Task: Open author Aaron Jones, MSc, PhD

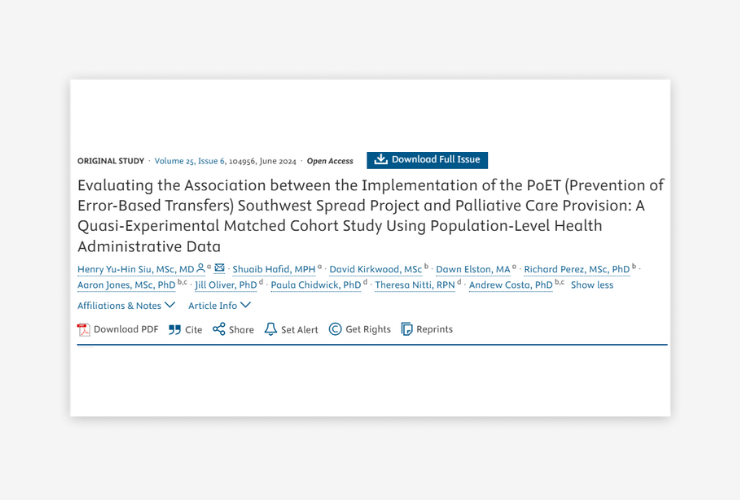Action: pos(126,285)
